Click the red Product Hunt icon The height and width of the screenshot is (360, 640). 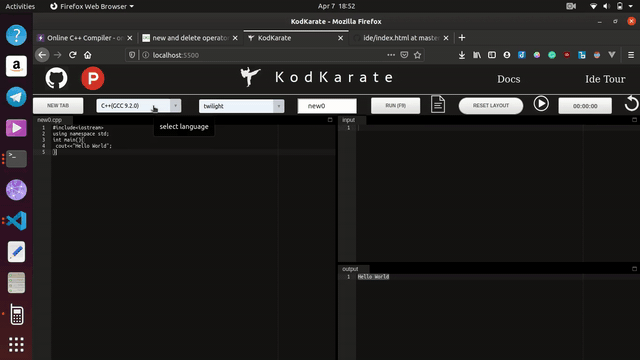click(x=93, y=78)
